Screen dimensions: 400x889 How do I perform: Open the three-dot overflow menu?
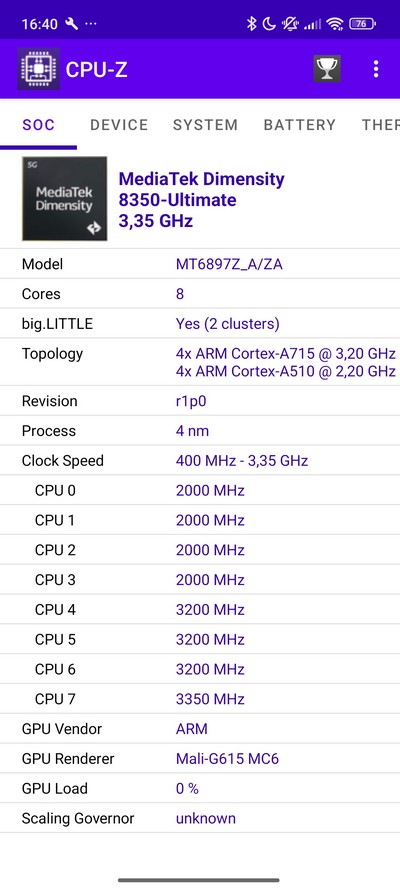pyautogui.click(x=376, y=69)
